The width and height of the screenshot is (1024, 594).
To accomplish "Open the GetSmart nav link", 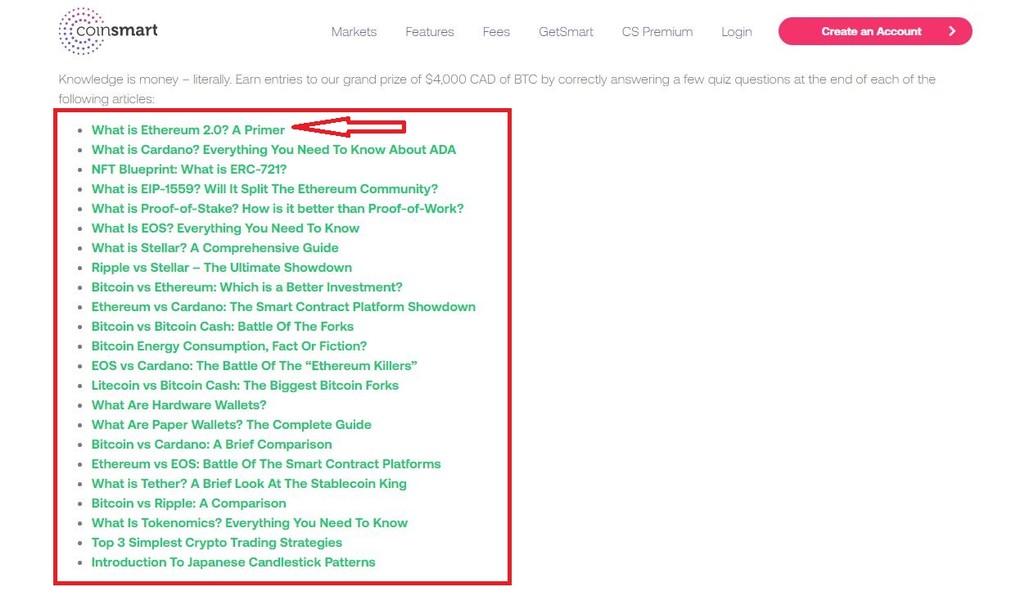I will pyautogui.click(x=566, y=31).
